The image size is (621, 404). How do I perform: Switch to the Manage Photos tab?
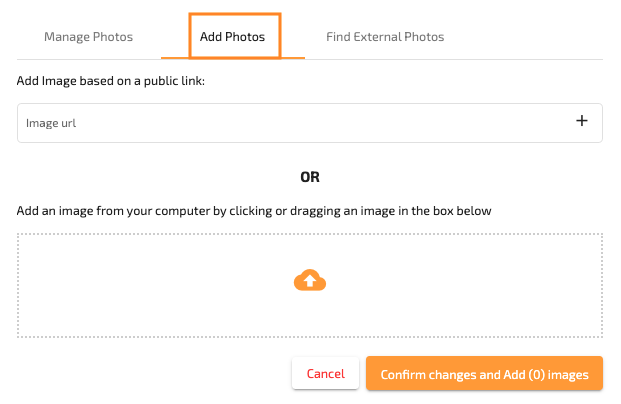coord(88,37)
